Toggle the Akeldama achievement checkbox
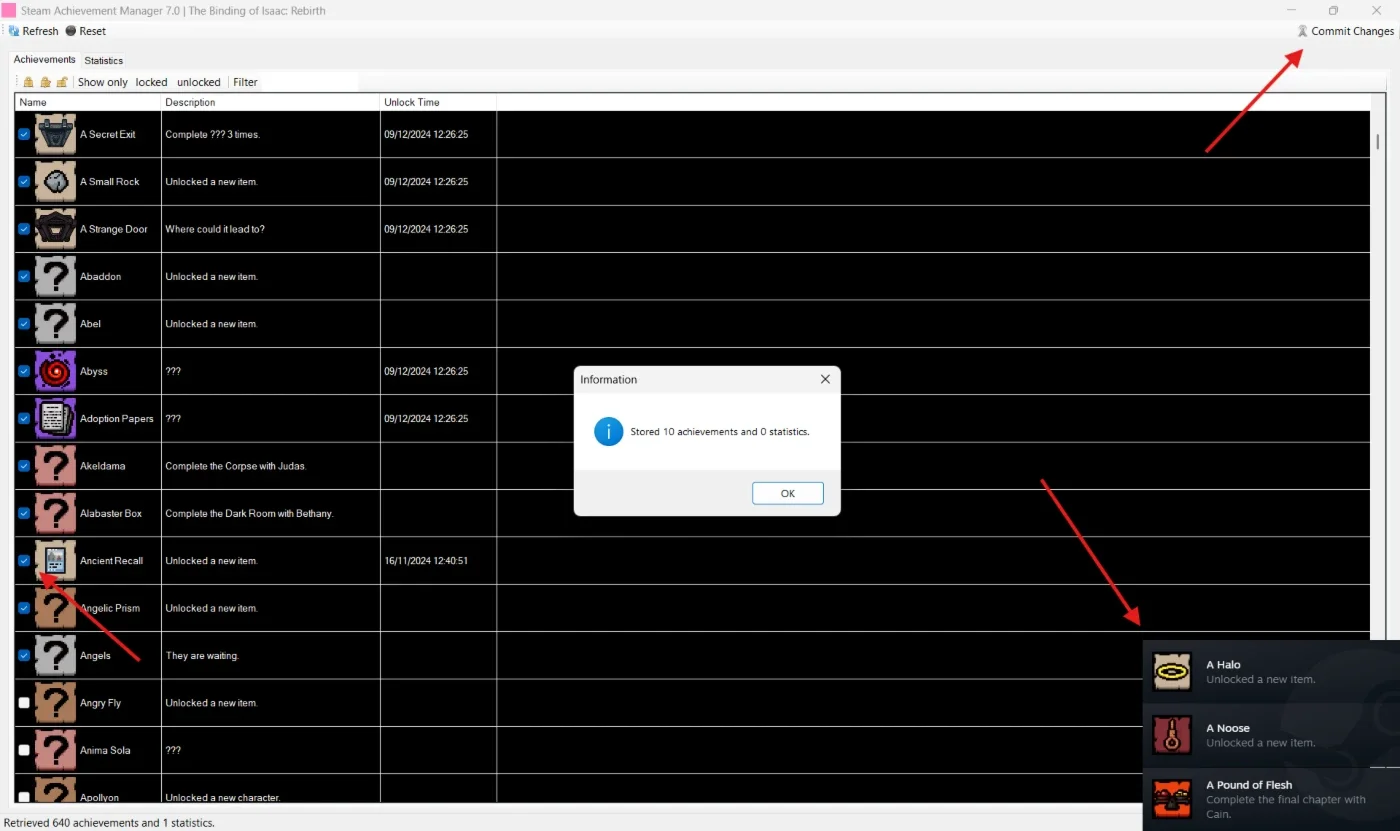The width and height of the screenshot is (1400, 831). (x=24, y=466)
